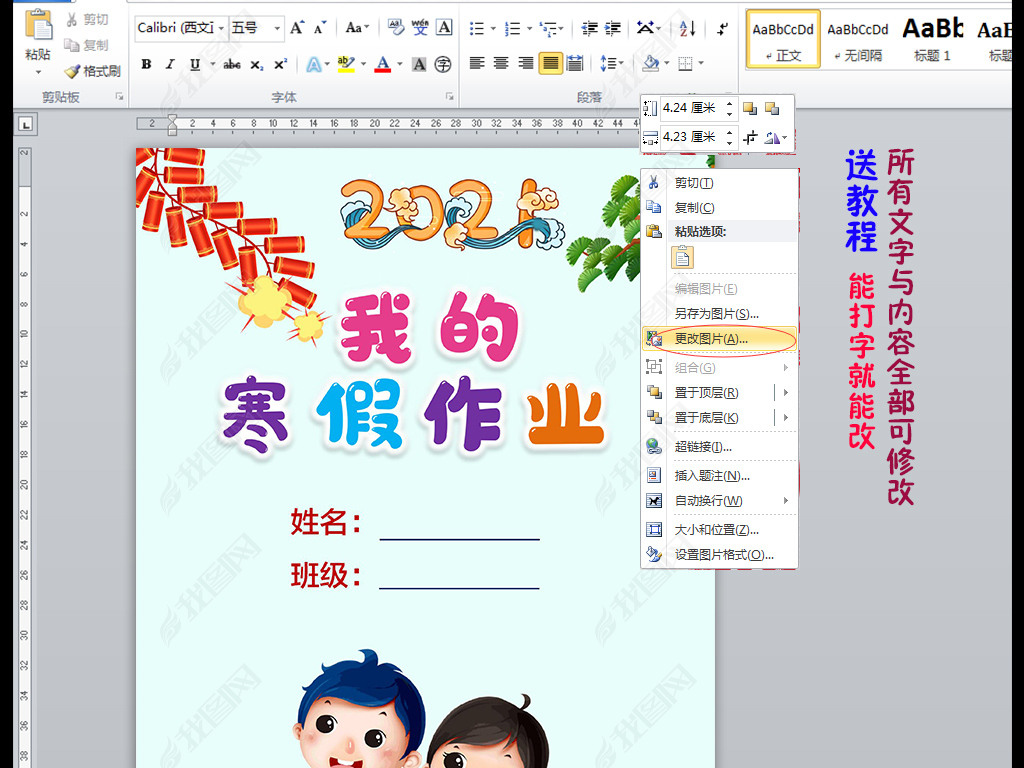Viewport: 1024px width, 768px height.
Task: Select the 无间隔 No Spacing style
Action: pos(858,39)
